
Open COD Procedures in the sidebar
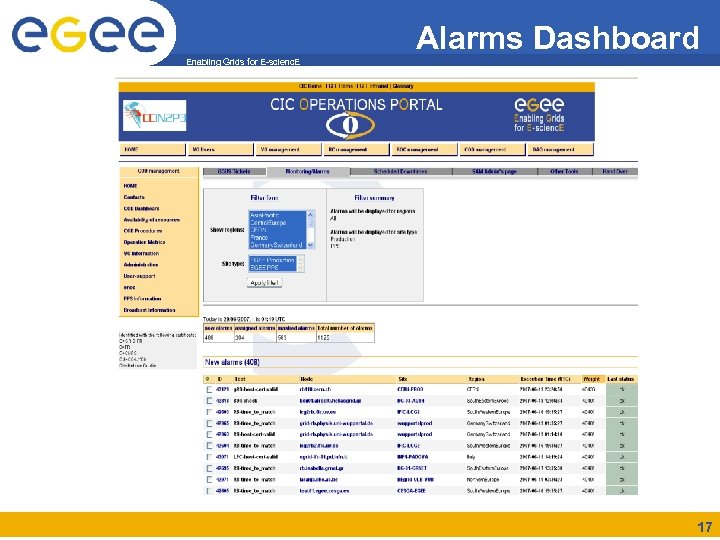(x=143, y=231)
